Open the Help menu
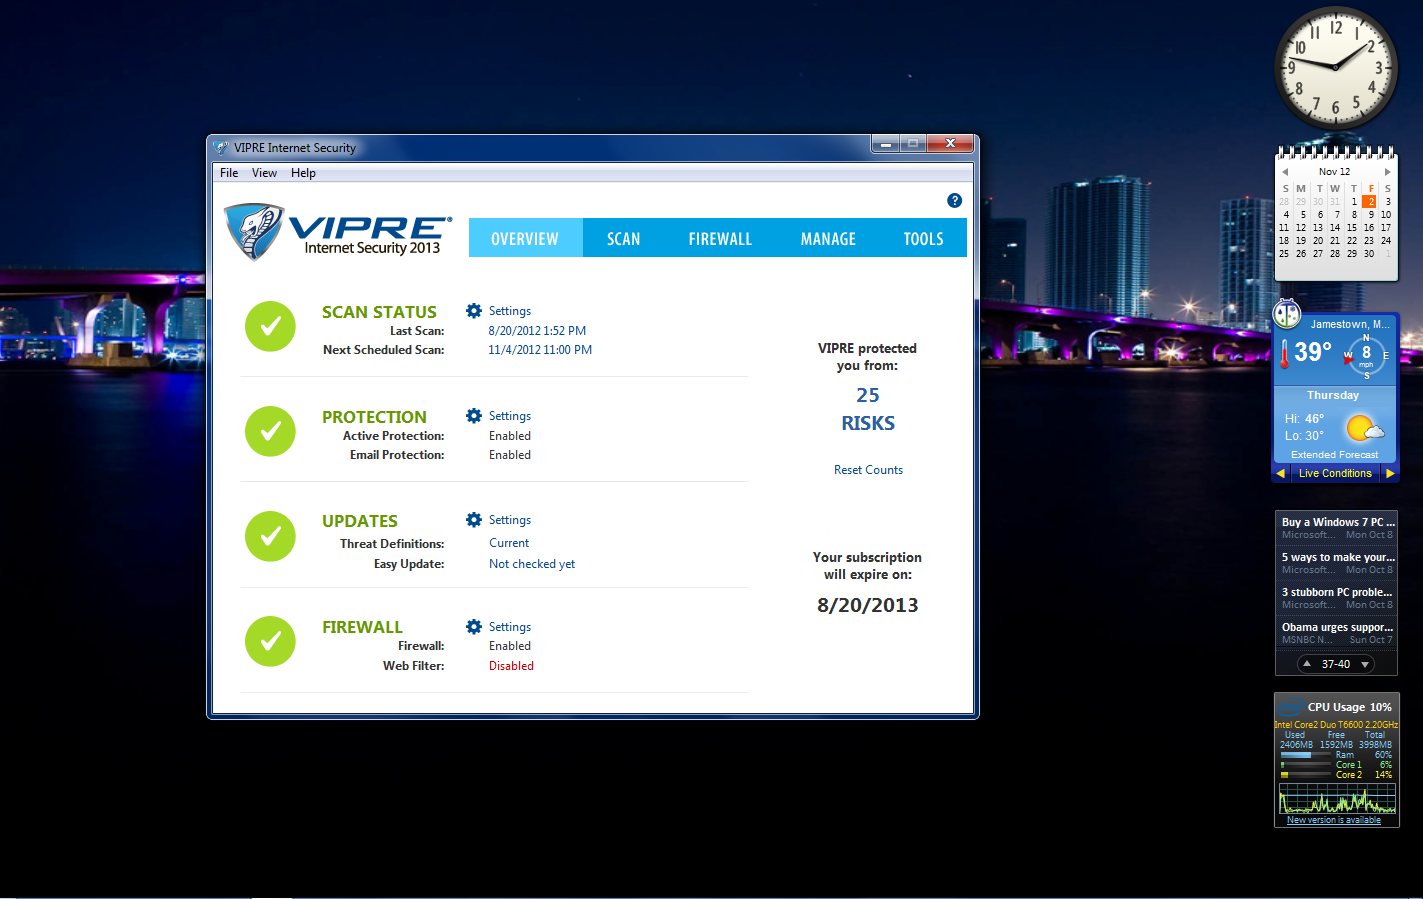The height and width of the screenshot is (899, 1423). coord(303,173)
